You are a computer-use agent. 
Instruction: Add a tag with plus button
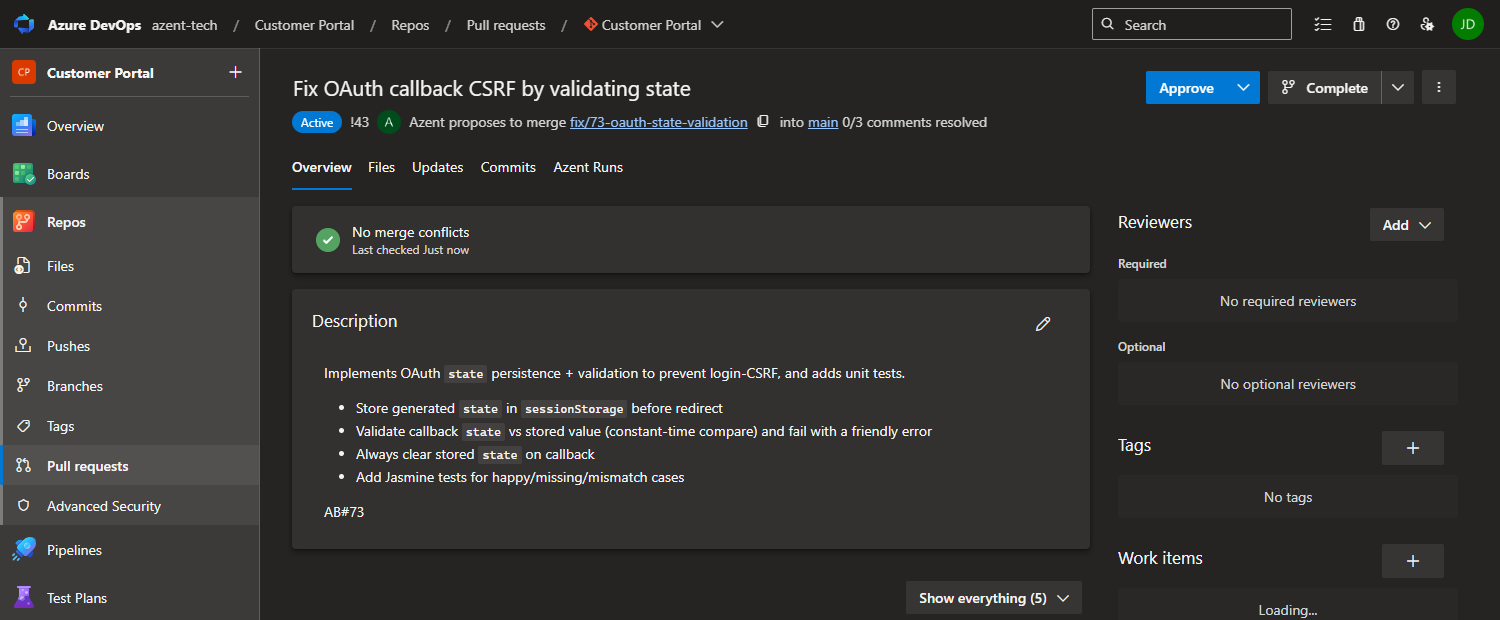tap(1413, 448)
